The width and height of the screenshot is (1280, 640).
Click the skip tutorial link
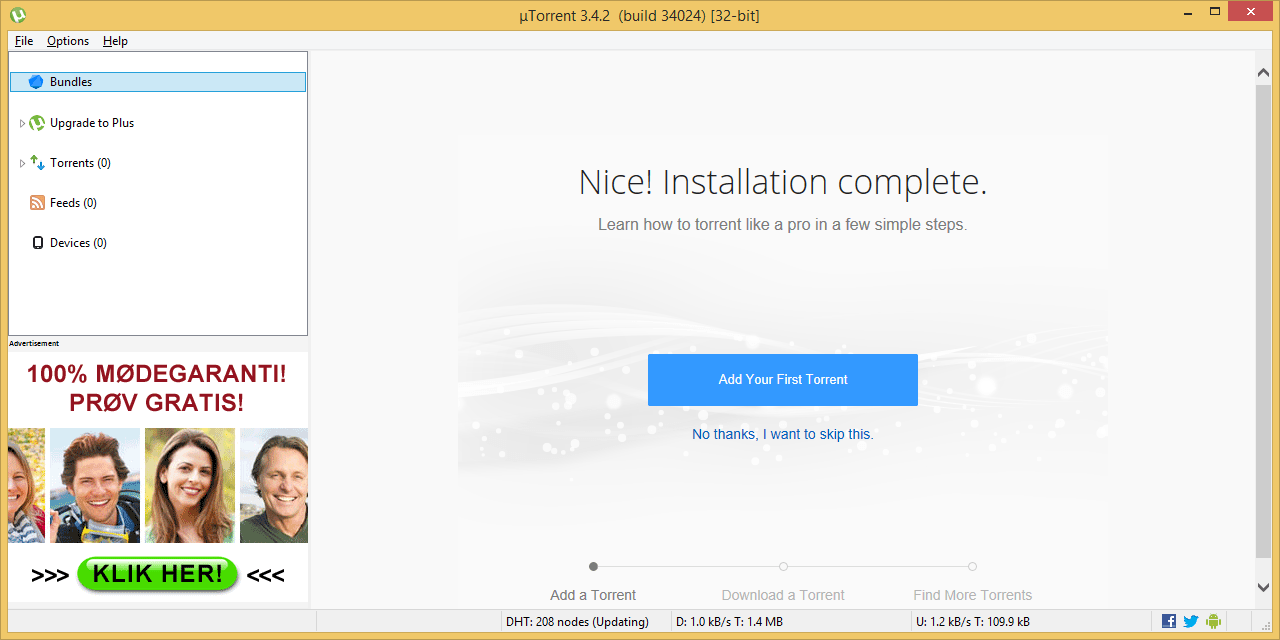782,434
